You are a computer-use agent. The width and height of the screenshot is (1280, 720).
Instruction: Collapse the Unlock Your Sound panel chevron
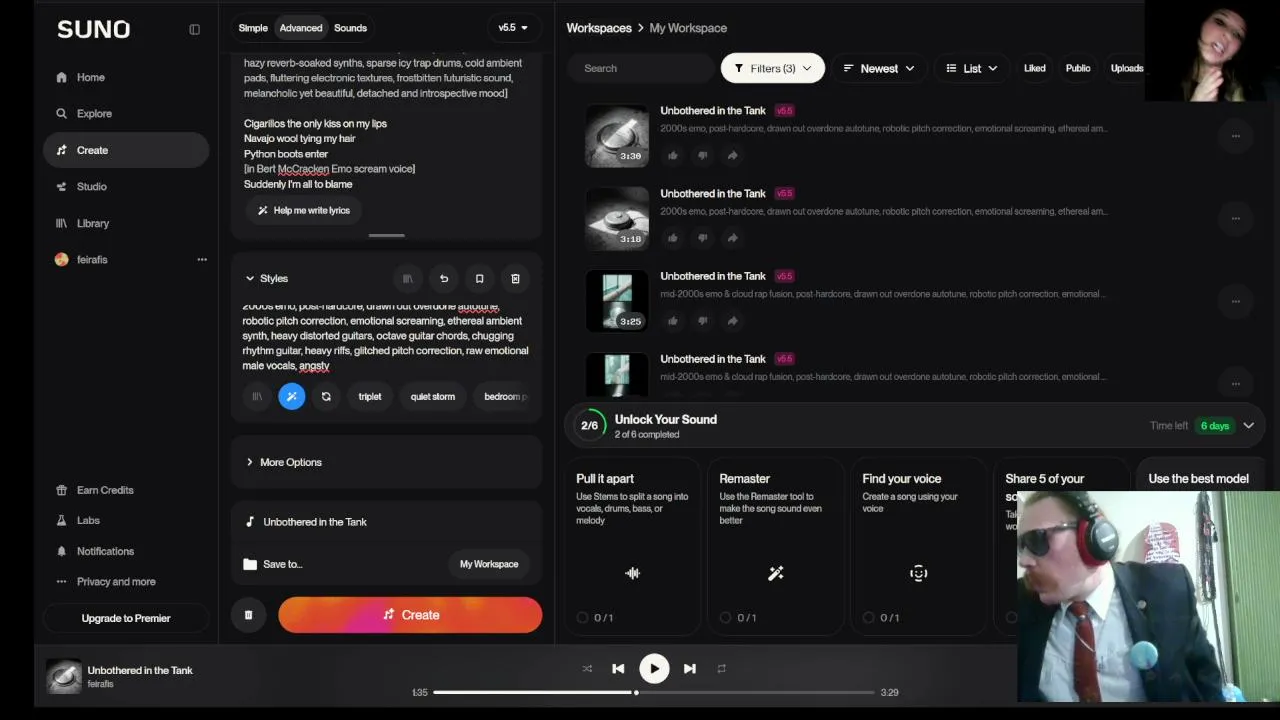pyautogui.click(x=1248, y=426)
